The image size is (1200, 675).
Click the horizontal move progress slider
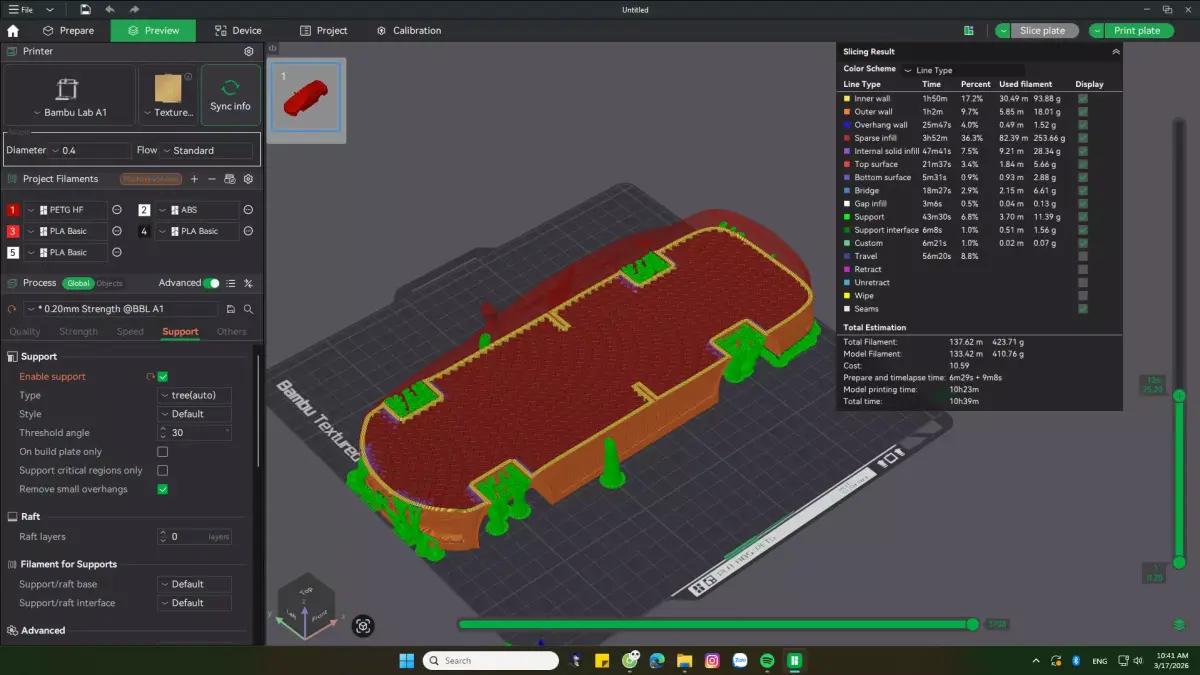point(716,624)
